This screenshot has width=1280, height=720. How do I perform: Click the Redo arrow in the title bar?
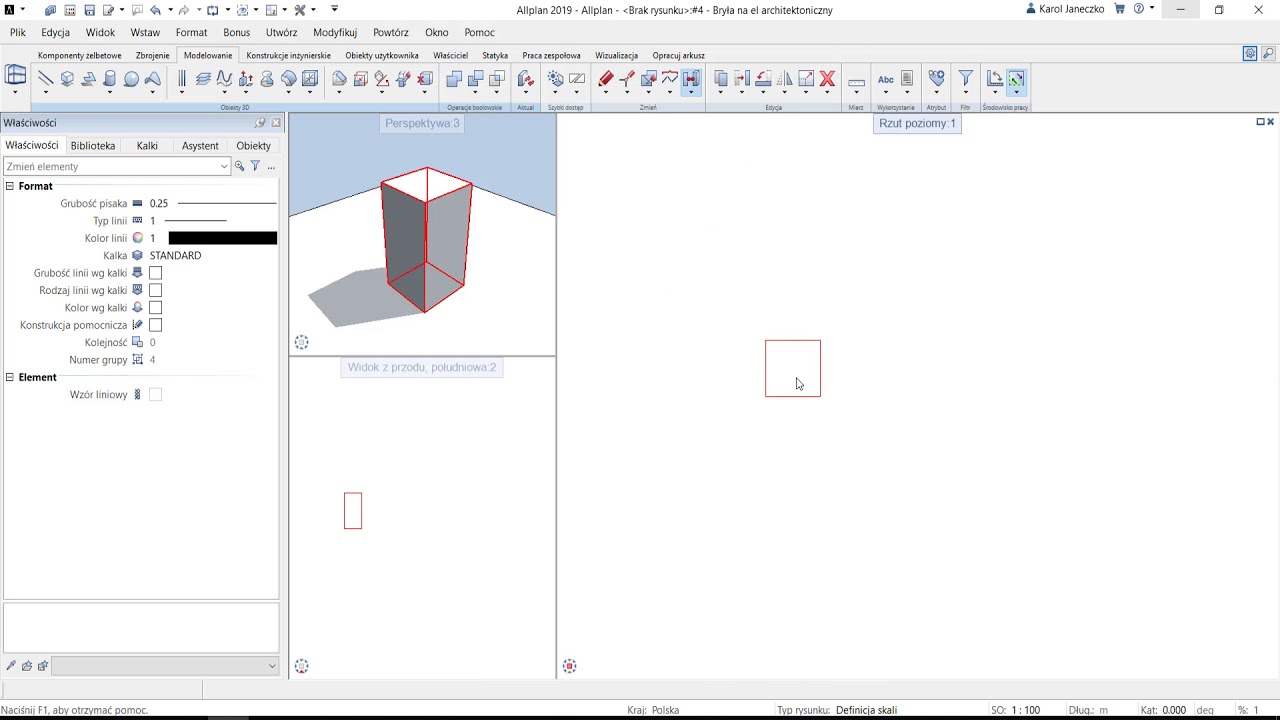(184, 10)
